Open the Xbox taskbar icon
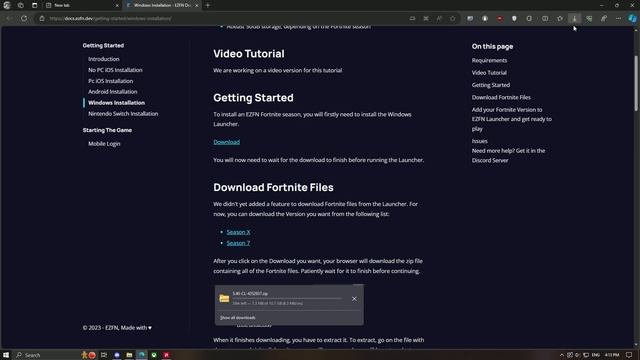The width and height of the screenshot is (640, 360). tap(154, 355)
